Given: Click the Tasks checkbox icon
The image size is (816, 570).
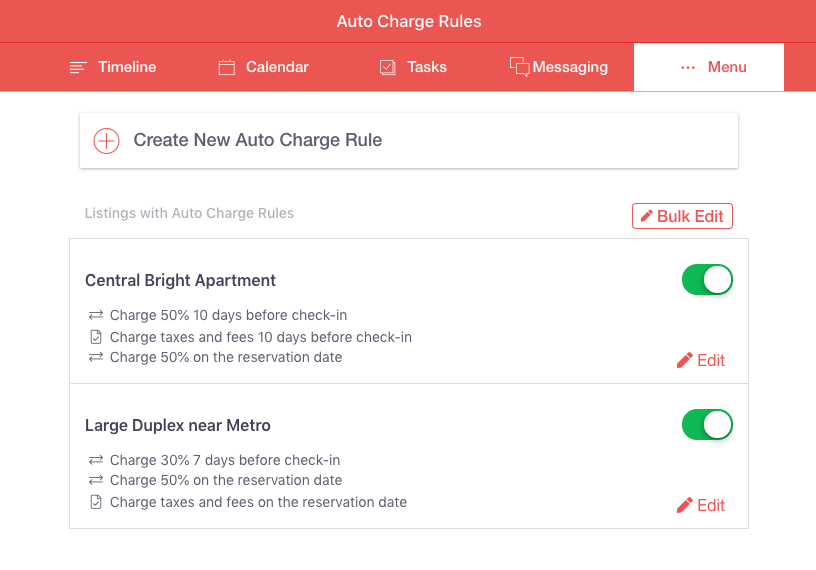Looking at the screenshot, I should (388, 67).
